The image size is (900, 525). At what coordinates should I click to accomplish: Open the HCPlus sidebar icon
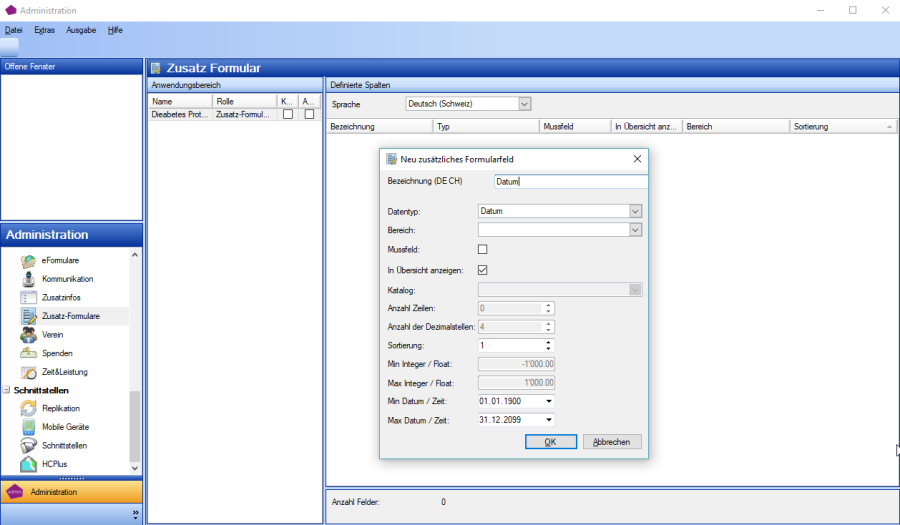click(29, 464)
